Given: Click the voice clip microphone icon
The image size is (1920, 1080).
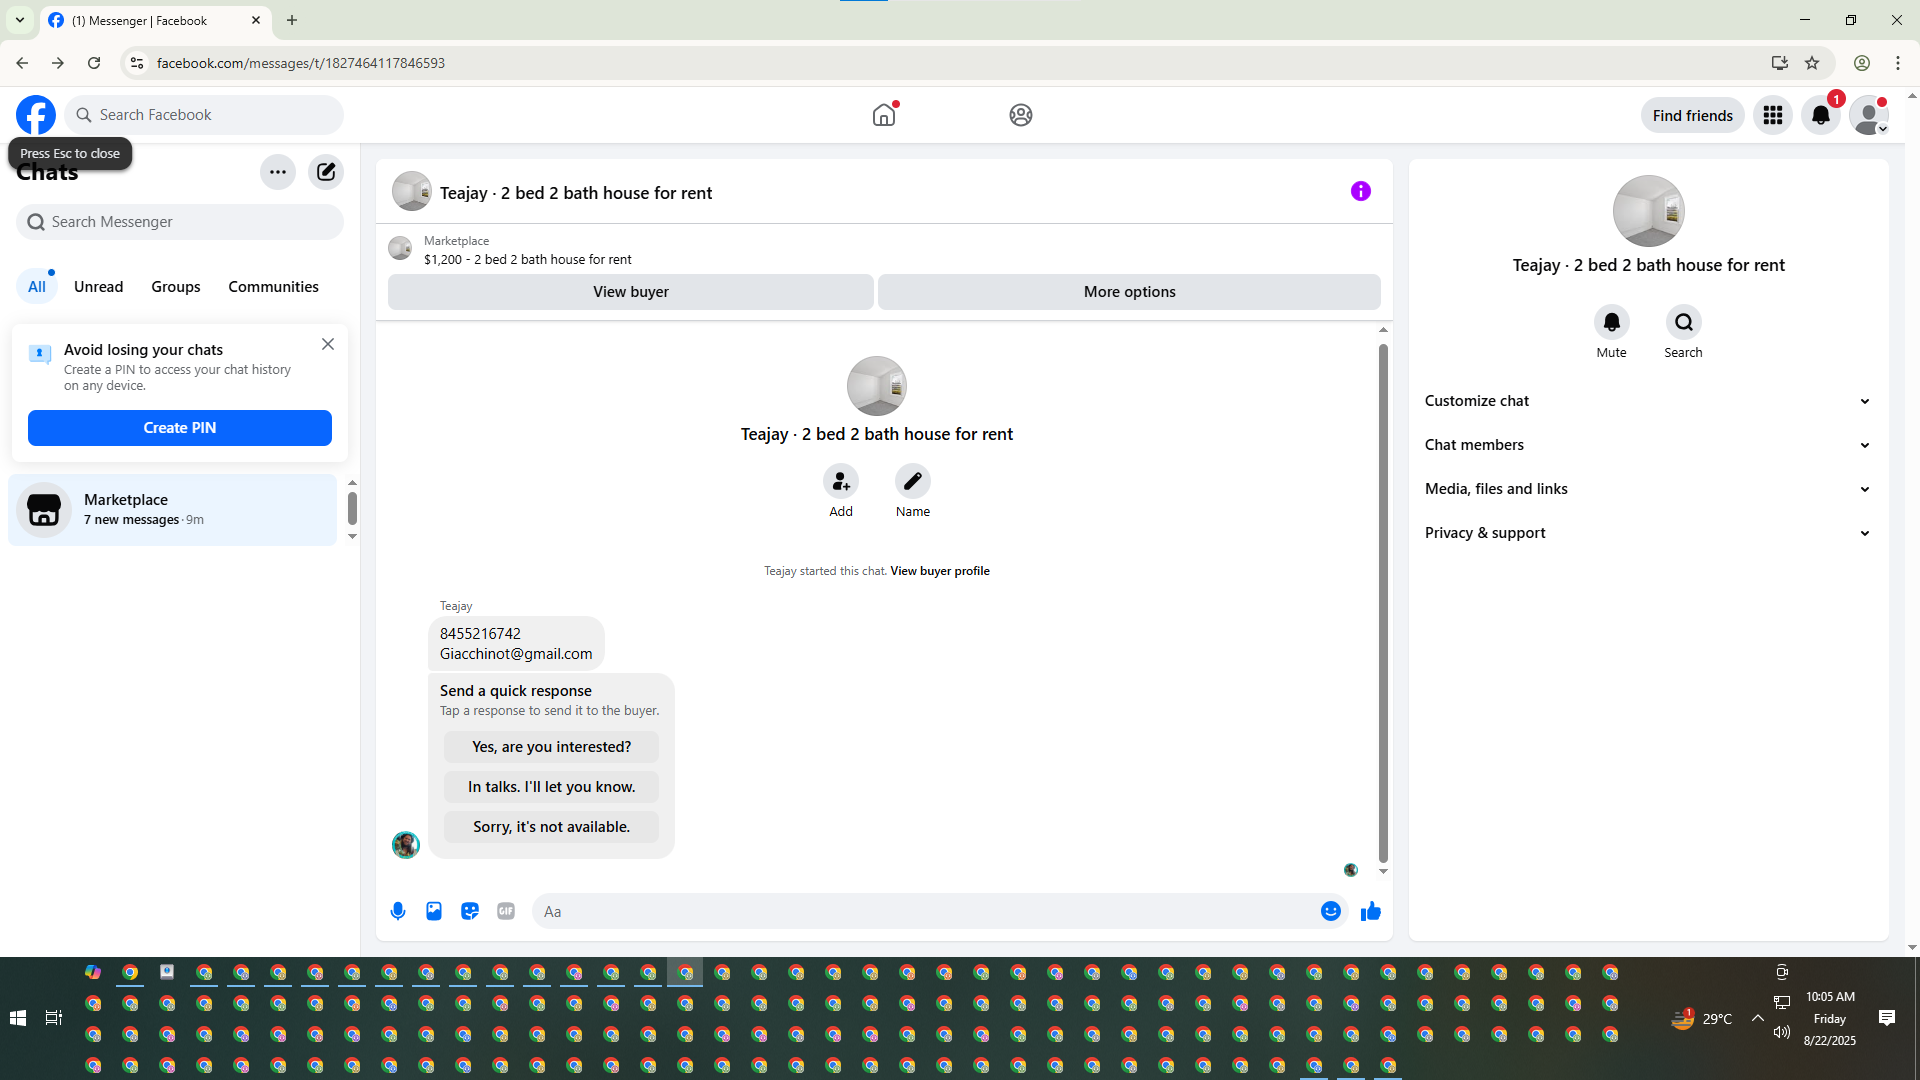Looking at the screenshot, I should coord(398,911).
